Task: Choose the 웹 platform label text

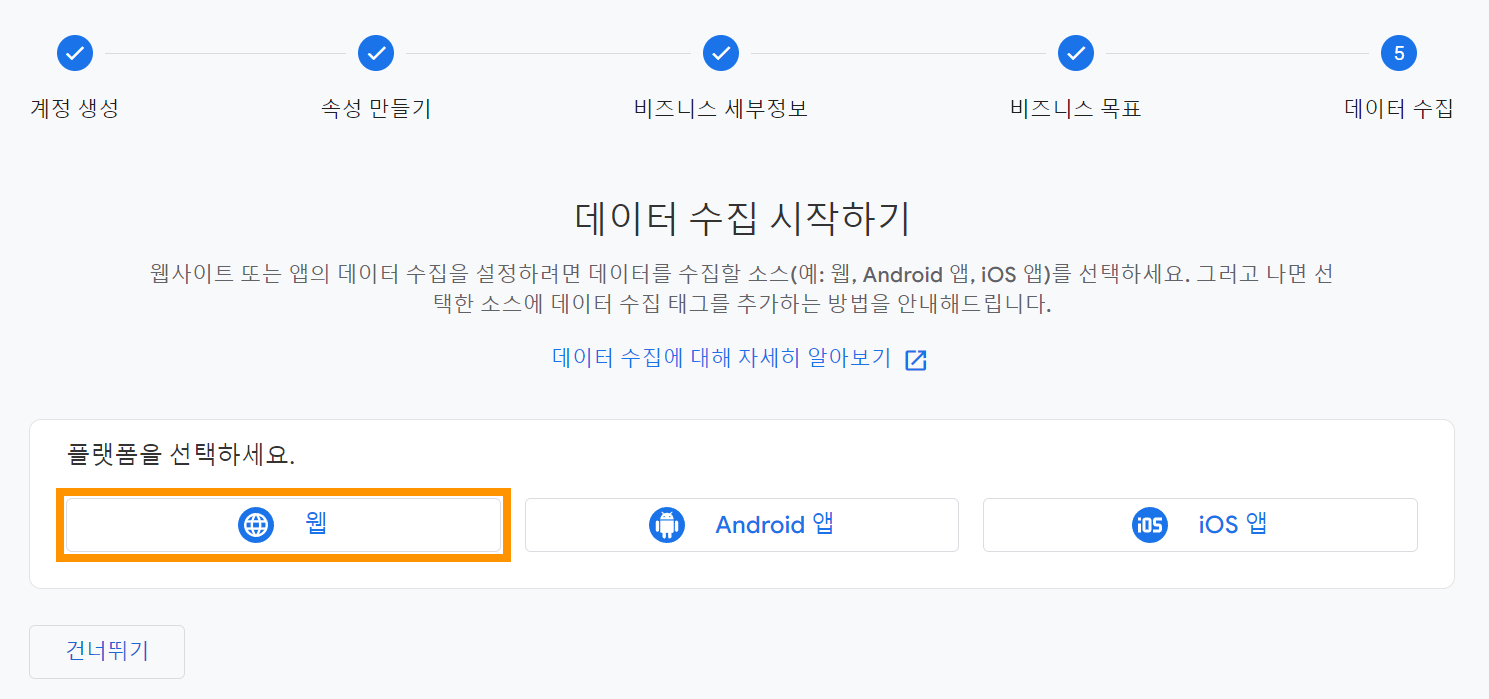Action: point(317,524)
